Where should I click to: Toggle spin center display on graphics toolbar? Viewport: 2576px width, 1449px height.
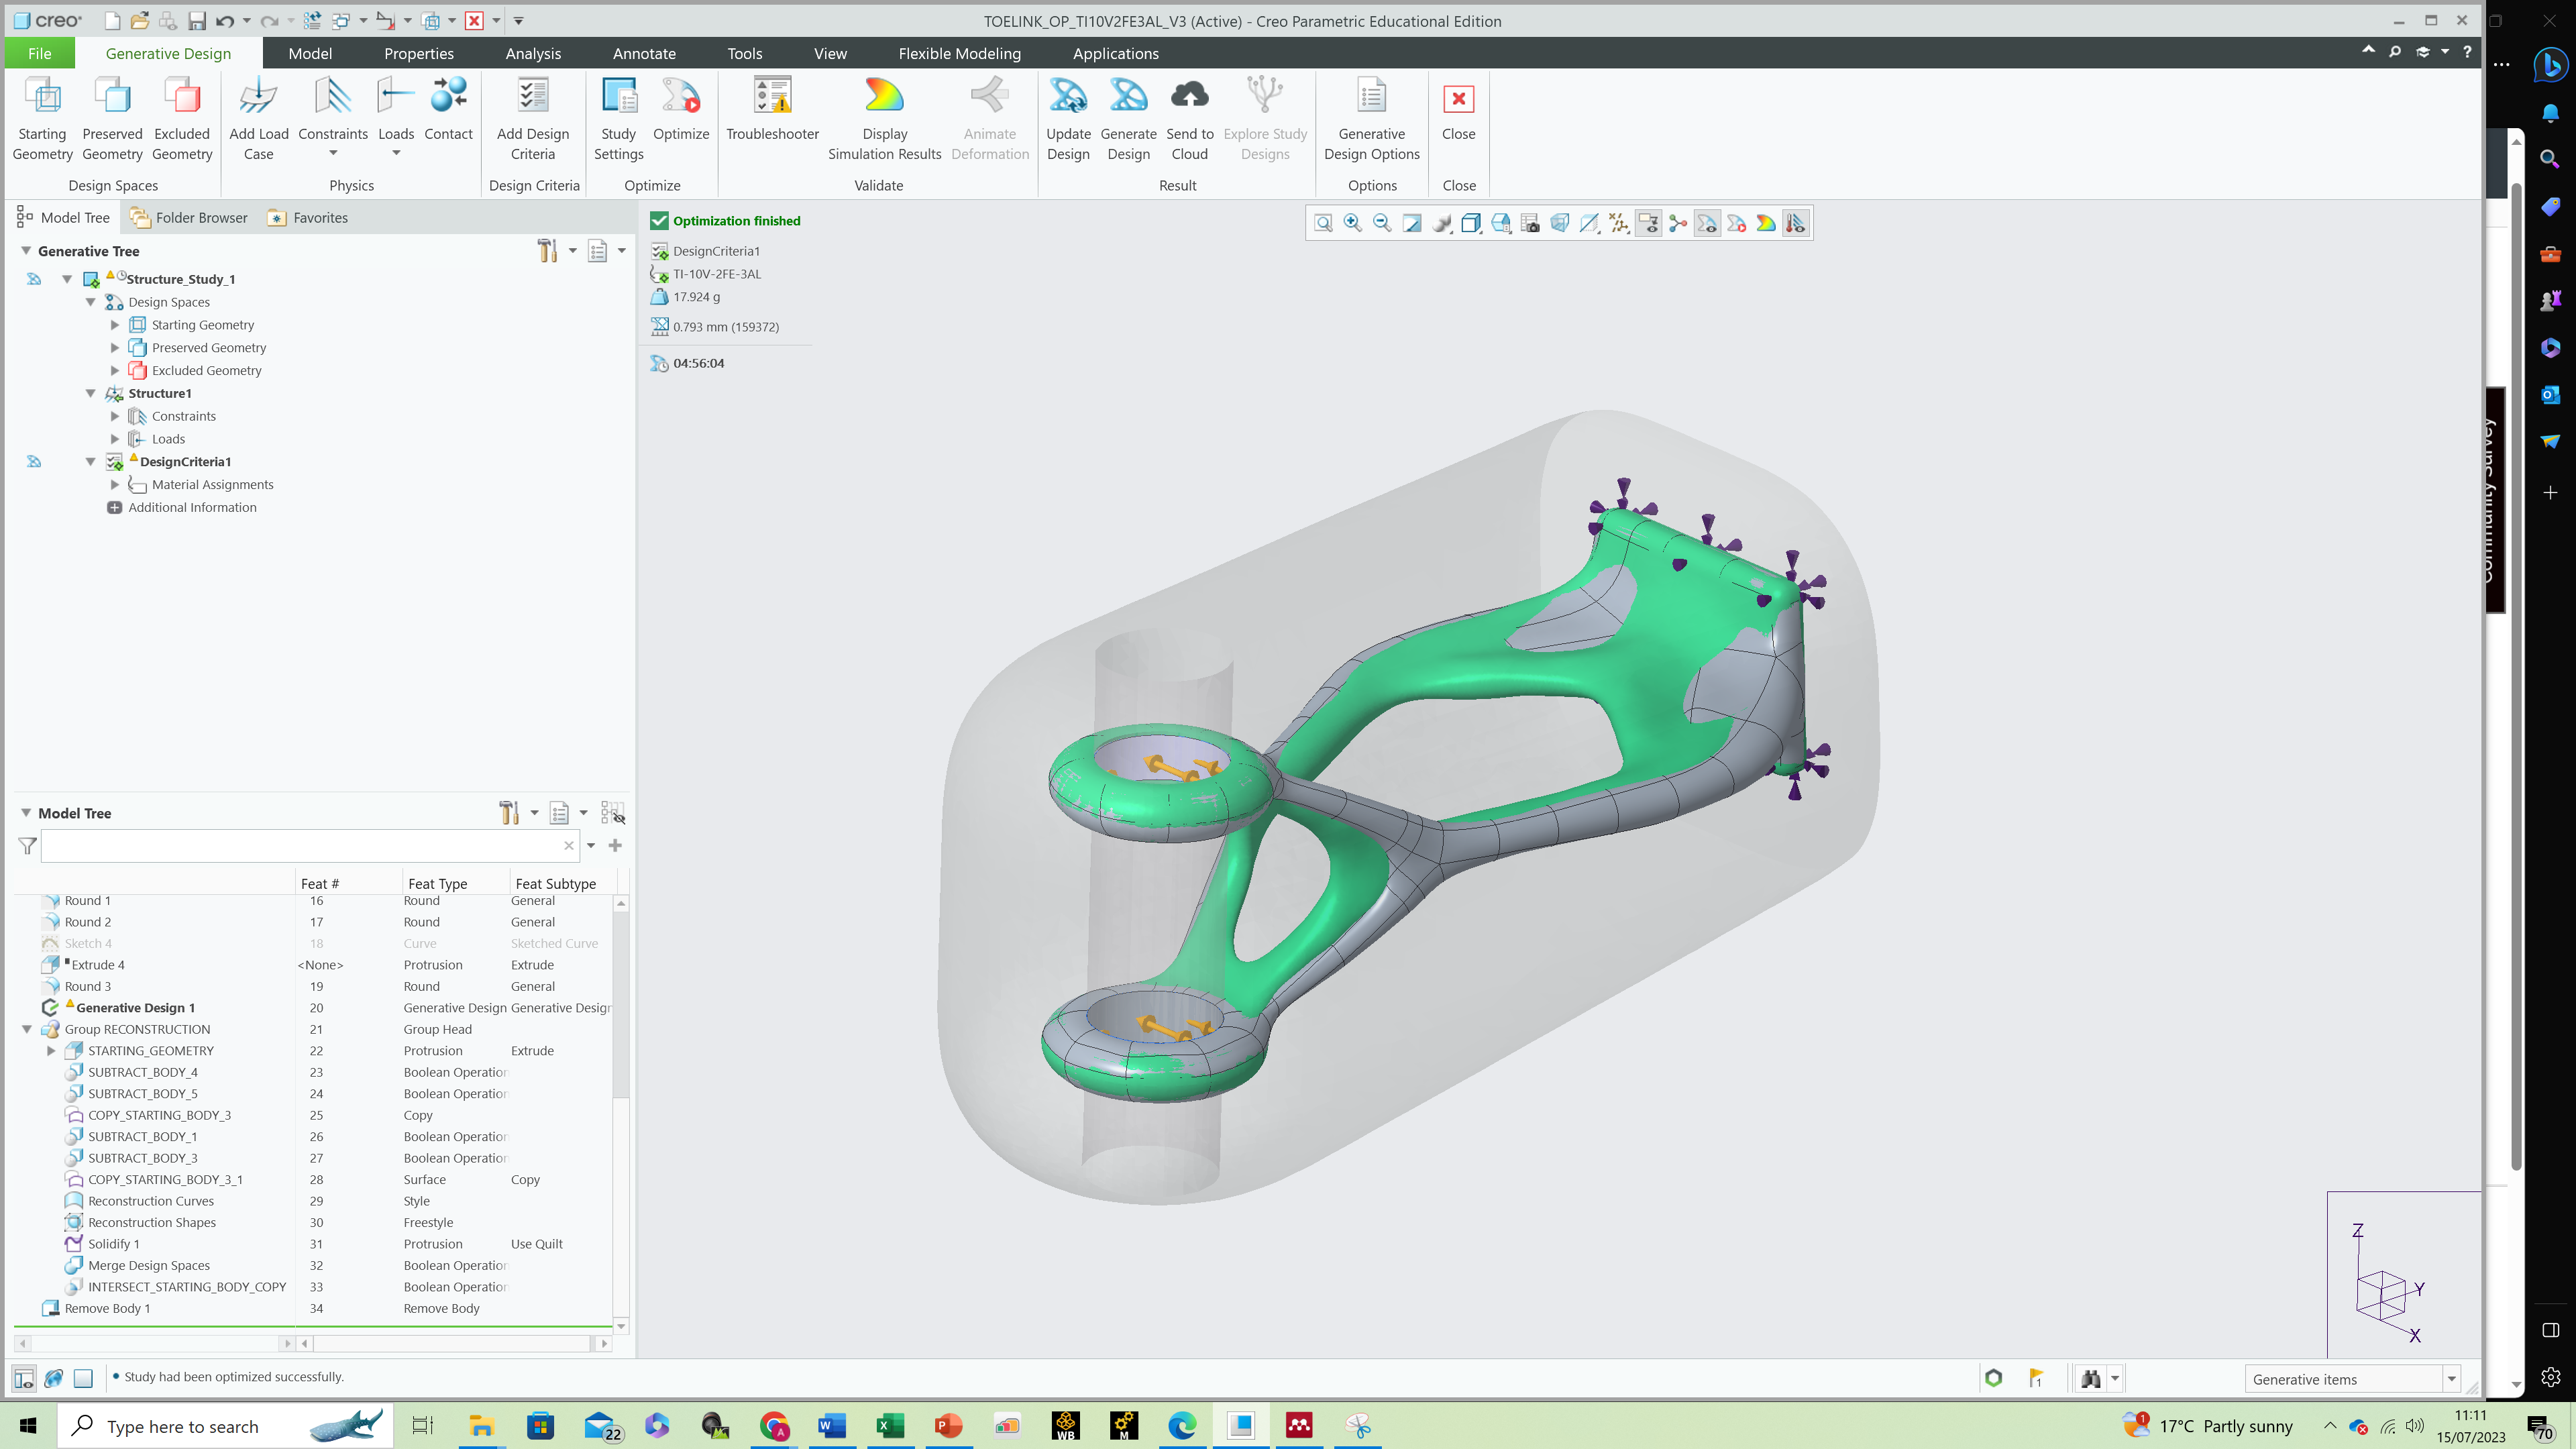click(1678, 223)
